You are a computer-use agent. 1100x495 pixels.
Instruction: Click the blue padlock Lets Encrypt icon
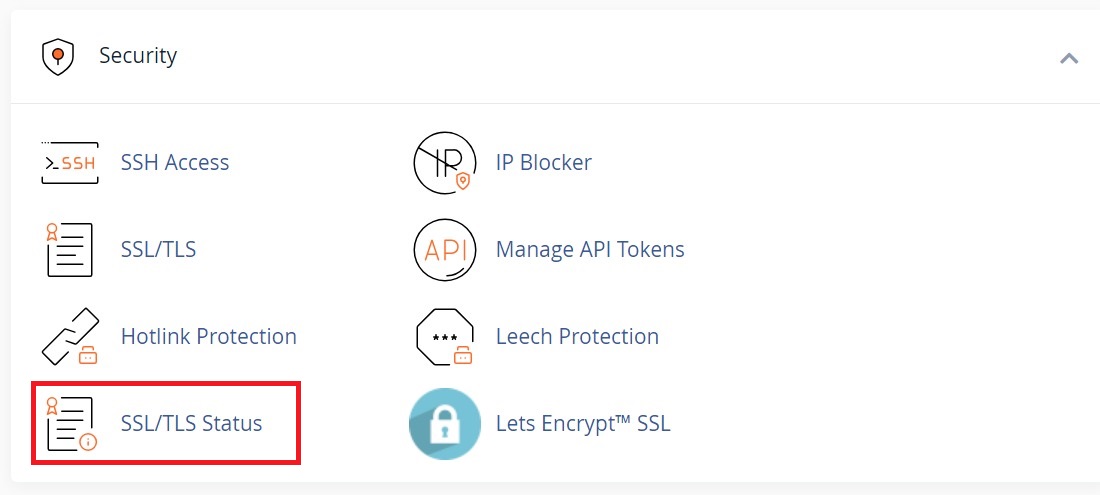click(x=445, y=423)
